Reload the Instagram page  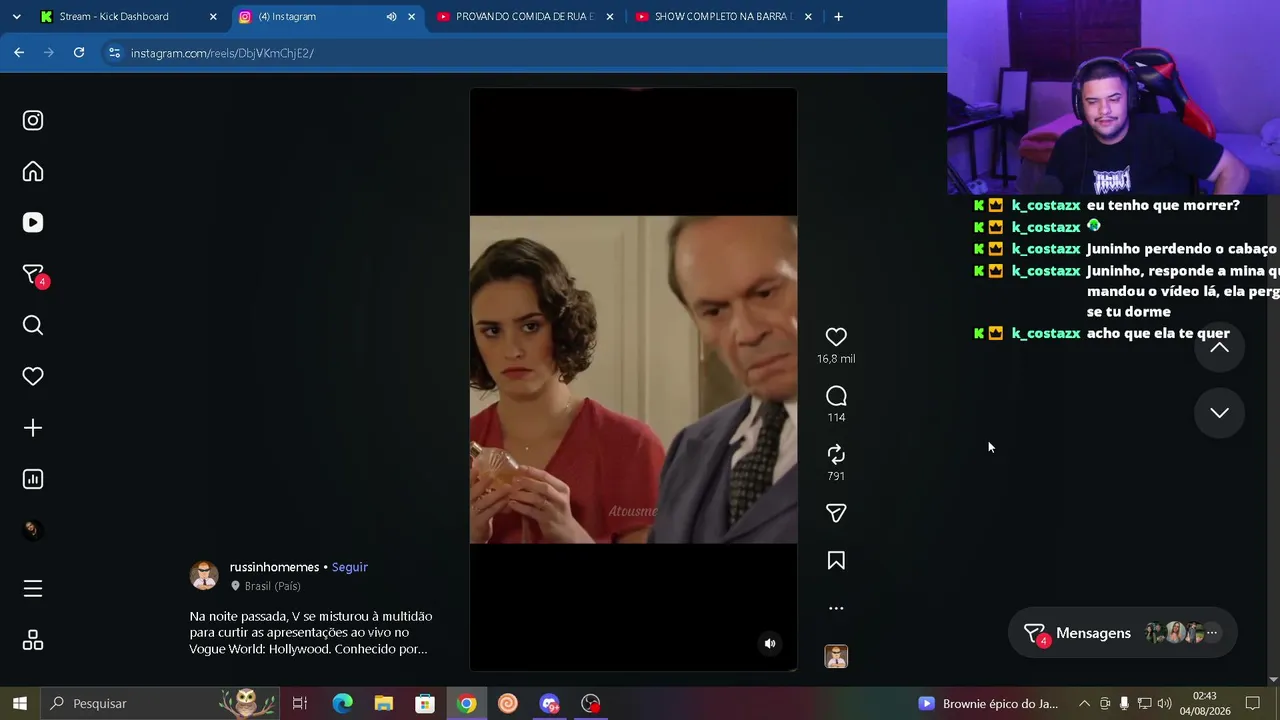point(79,52)
